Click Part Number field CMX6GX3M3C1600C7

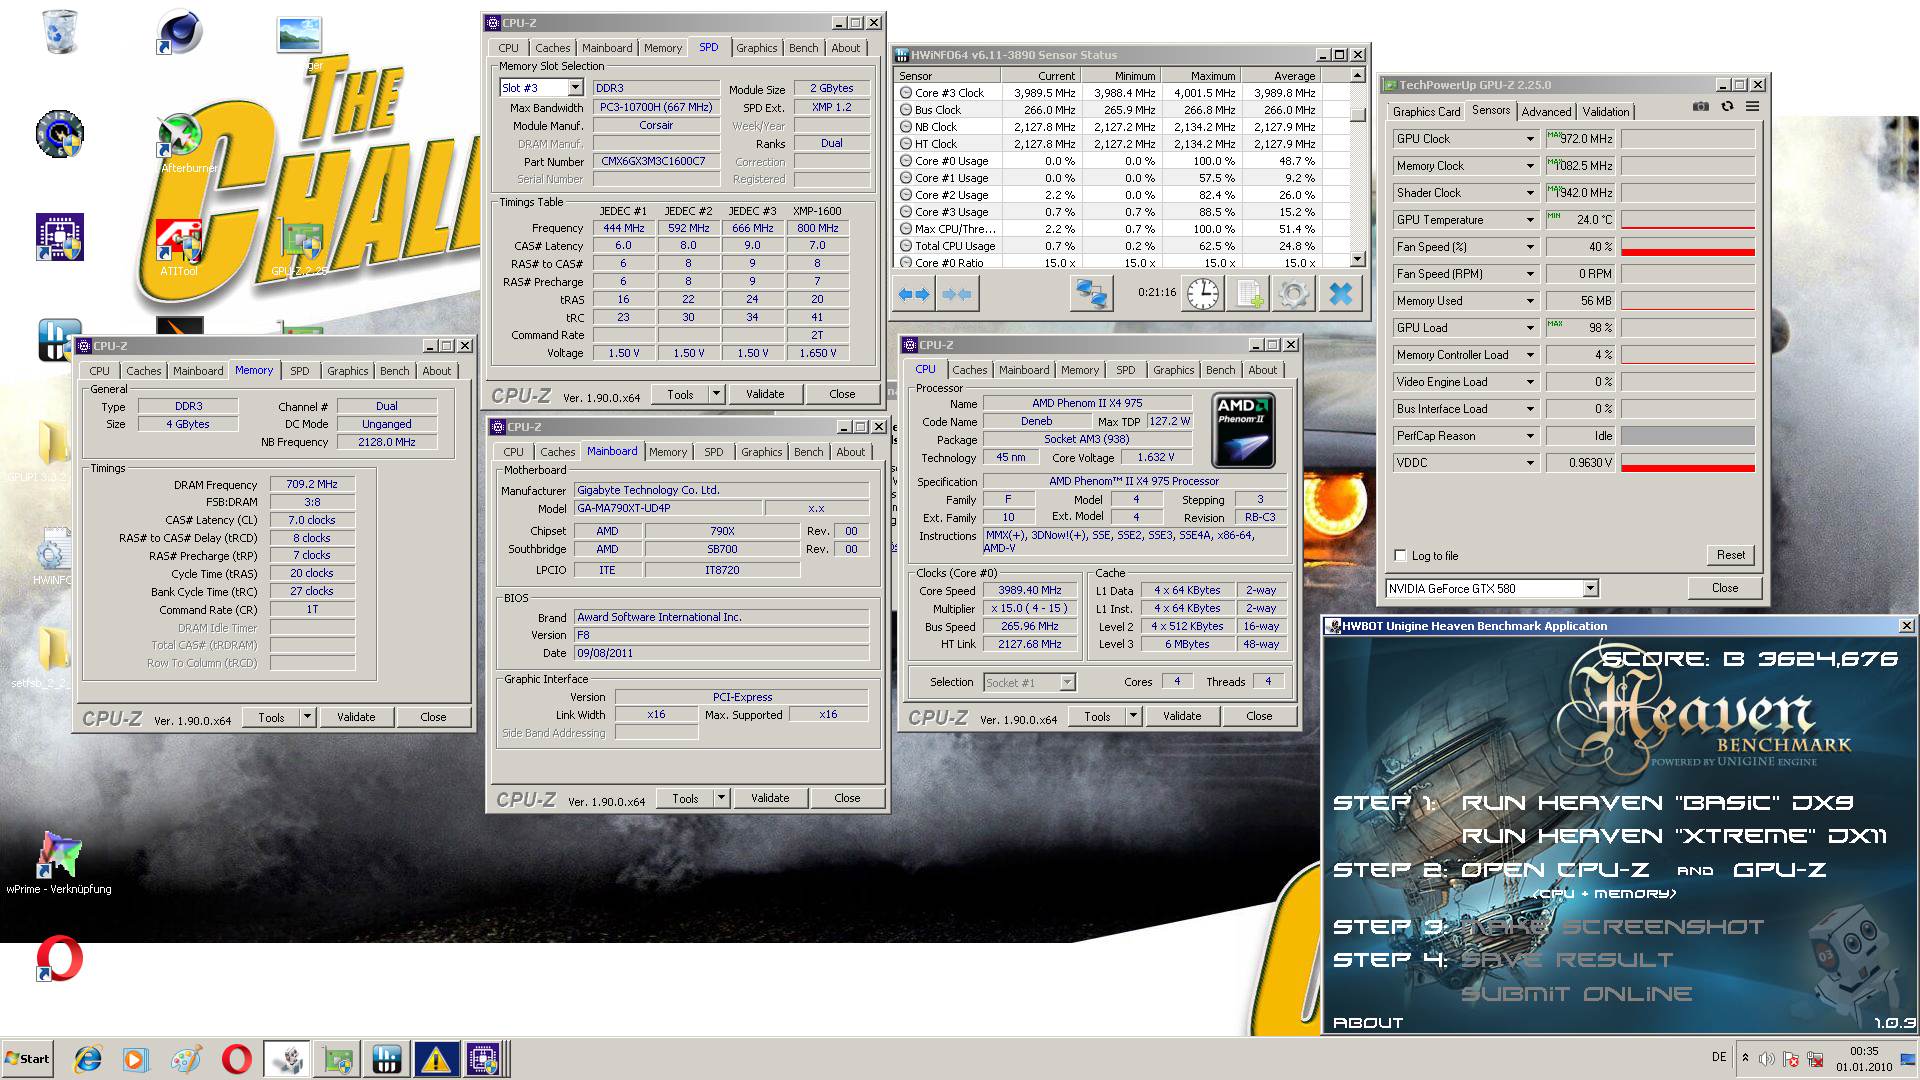coord(655,161)
